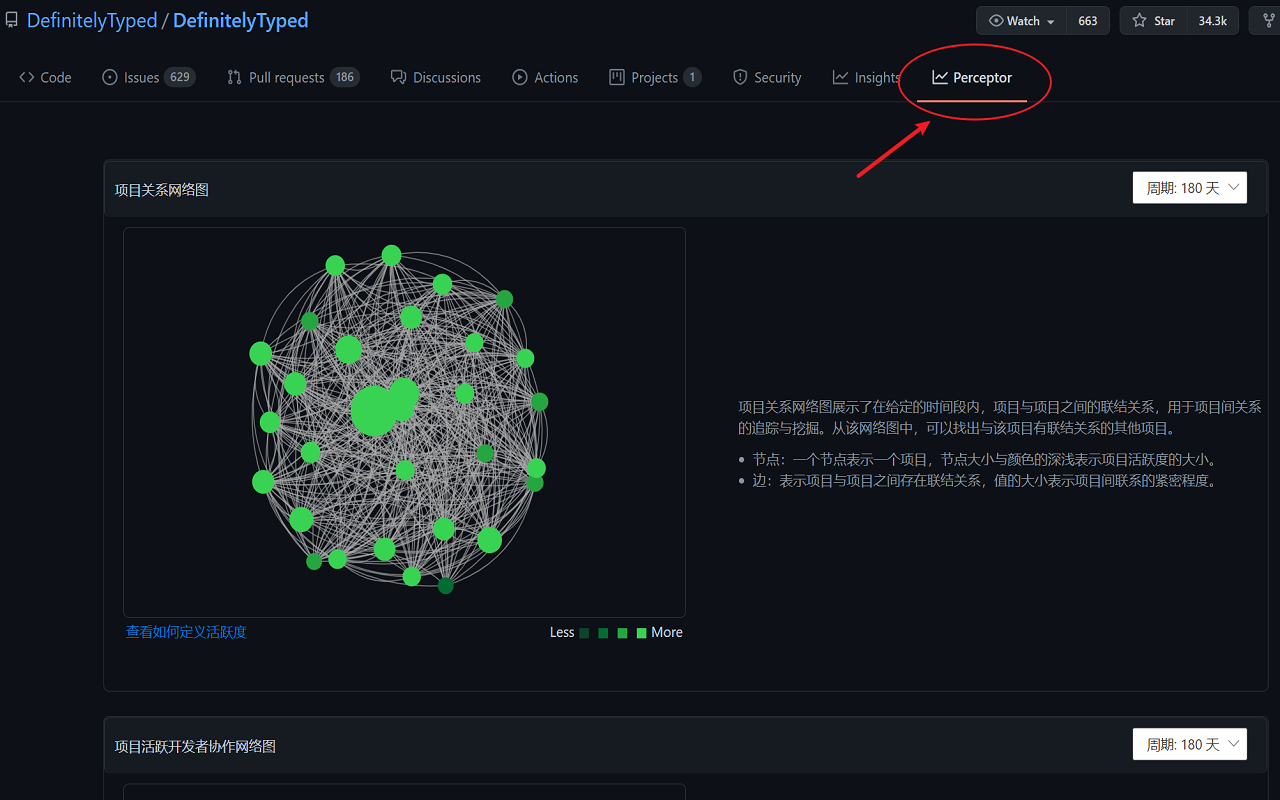Click the largest node in network graph
Screen dimensions: 1280x800
click(x=373, y=411)
